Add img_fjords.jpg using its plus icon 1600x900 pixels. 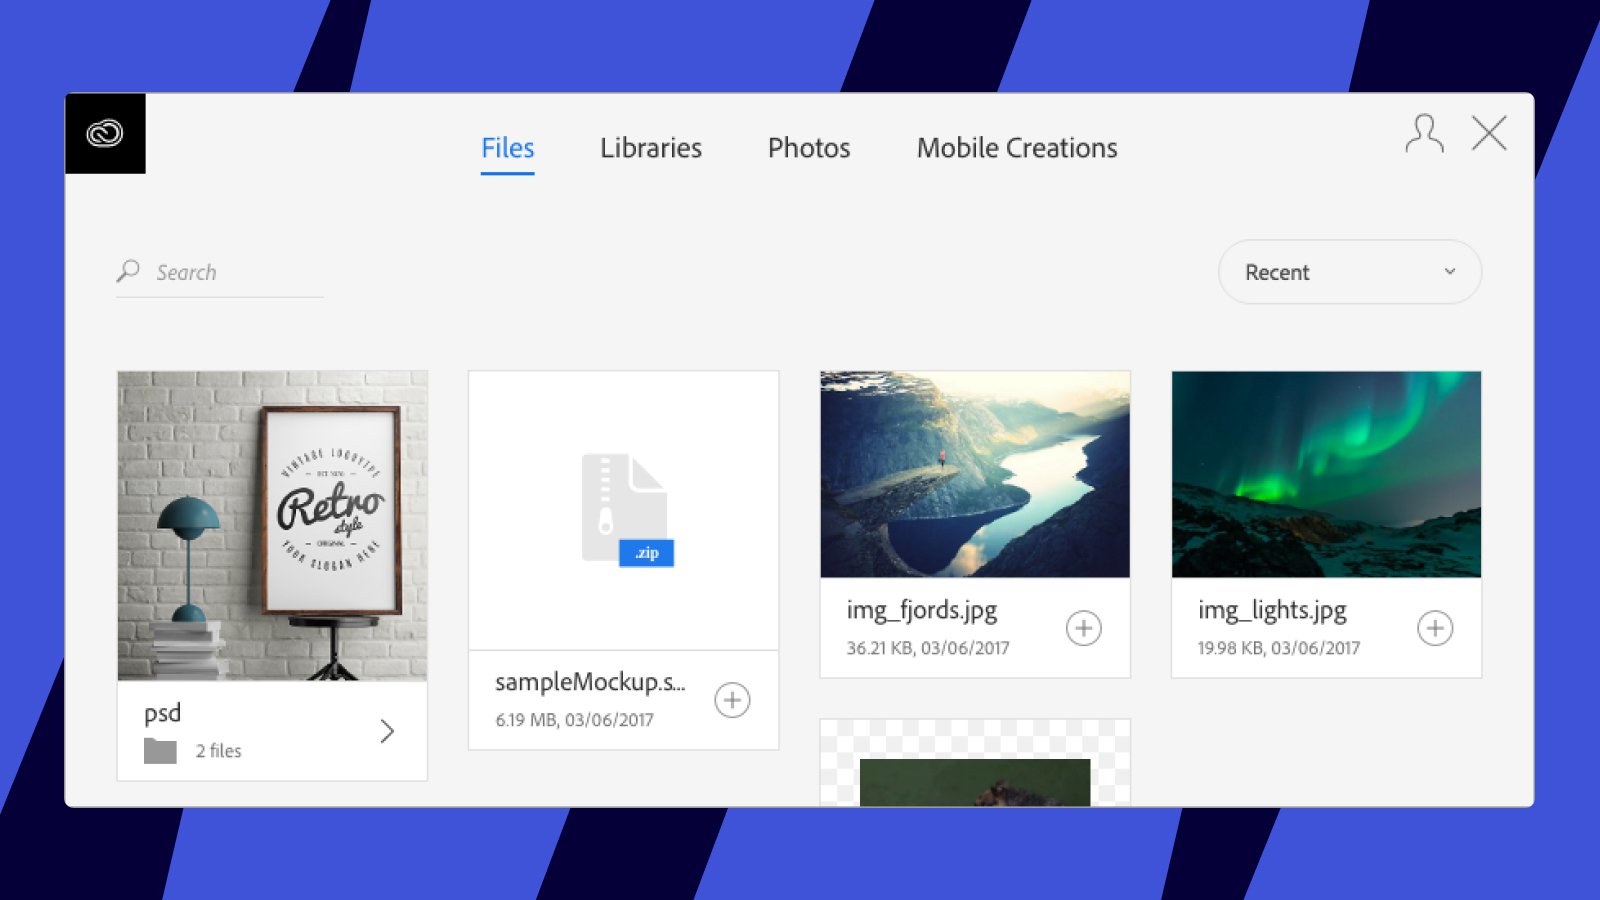[x=1083, y=628]
